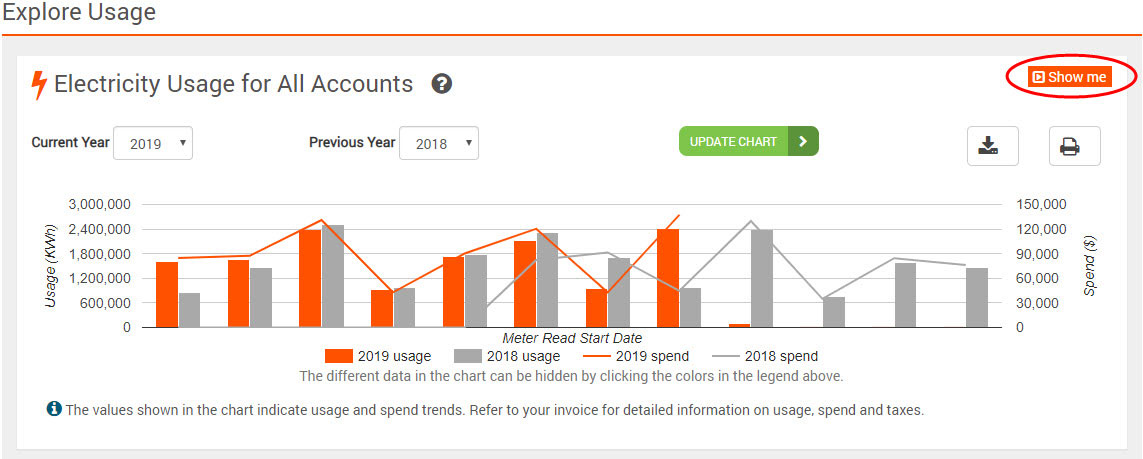
Task: Hide the 2019 spend line via legend
Action: [x=635, y=356]
